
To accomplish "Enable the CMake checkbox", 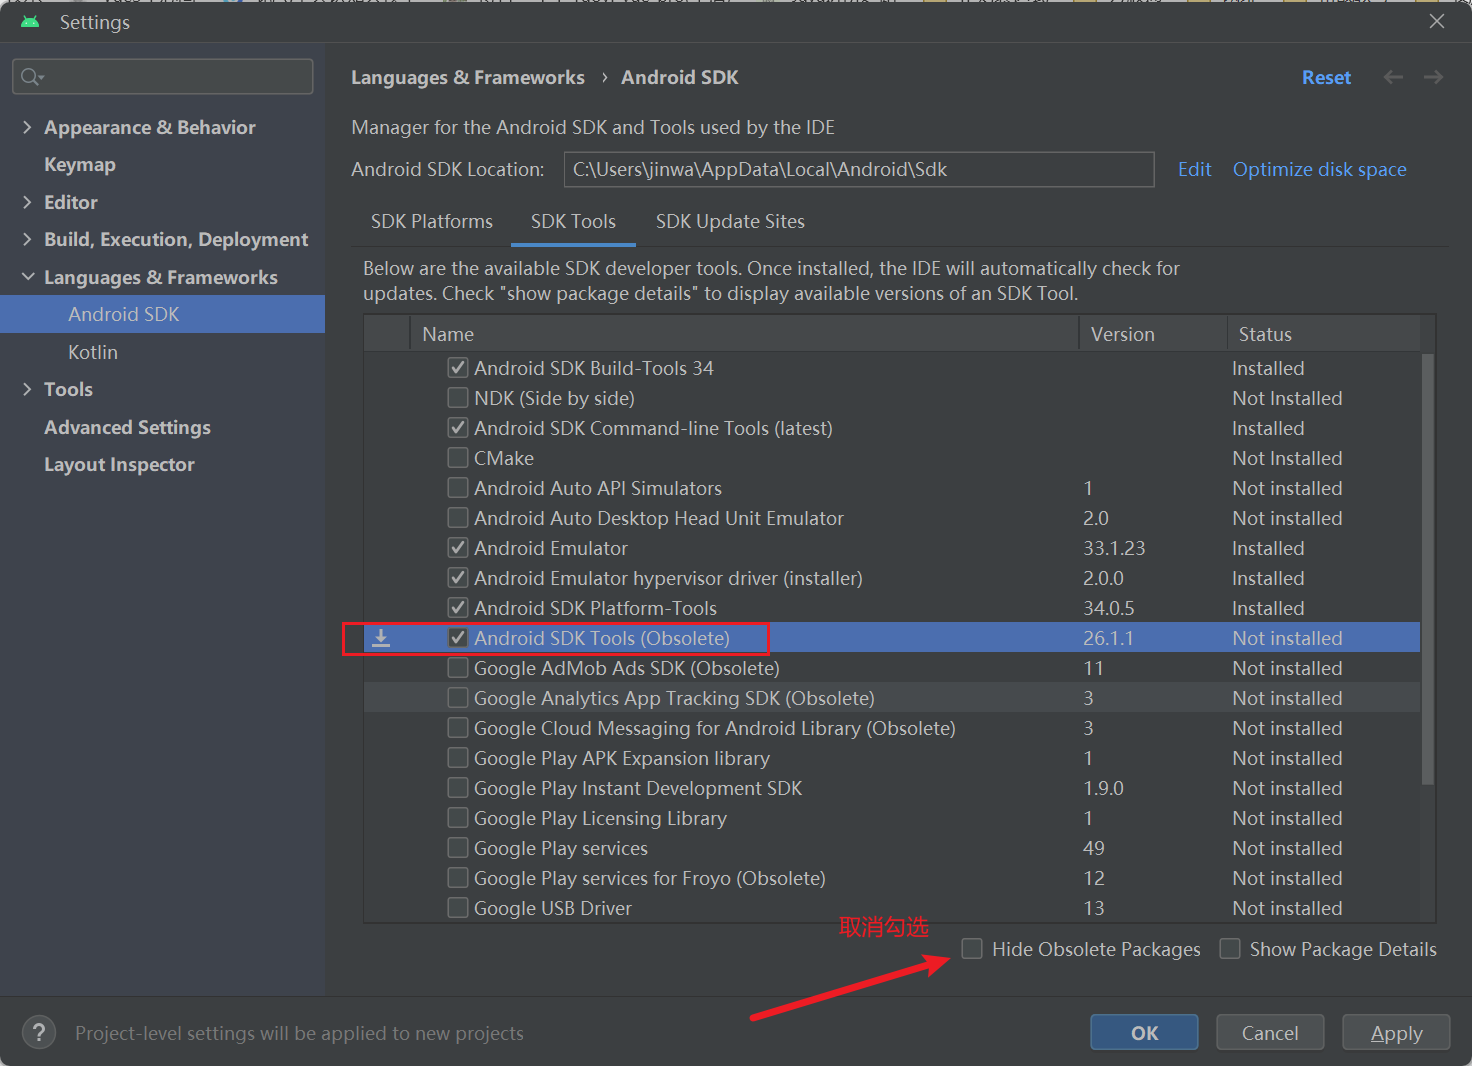I will point(458,458).
